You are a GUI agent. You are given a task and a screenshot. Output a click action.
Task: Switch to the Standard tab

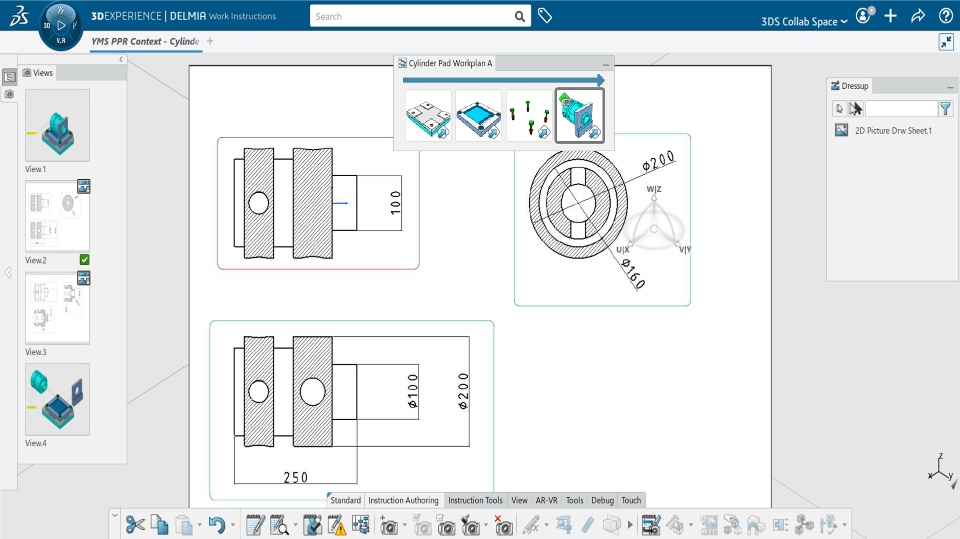point(345,500)
